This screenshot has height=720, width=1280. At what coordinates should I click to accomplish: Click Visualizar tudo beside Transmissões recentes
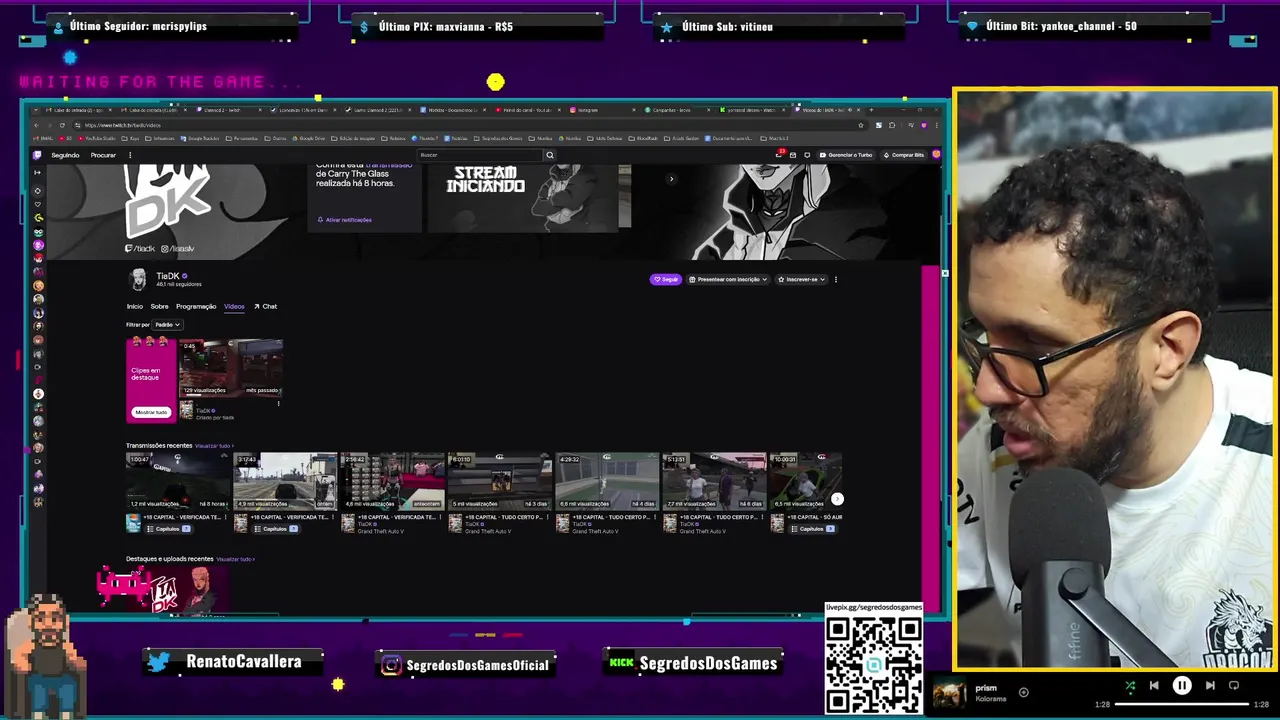(213, 446)
